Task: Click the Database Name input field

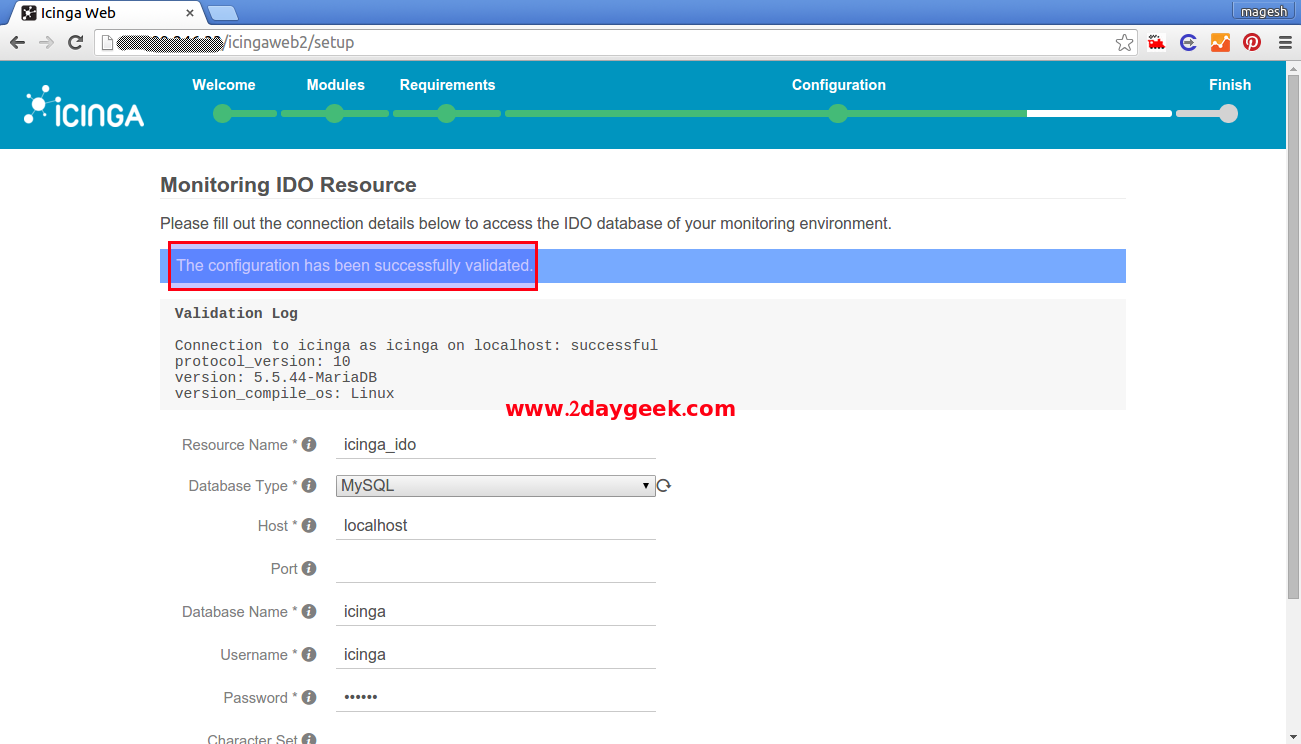Action: pyautogui.click(x=496, y=611)
